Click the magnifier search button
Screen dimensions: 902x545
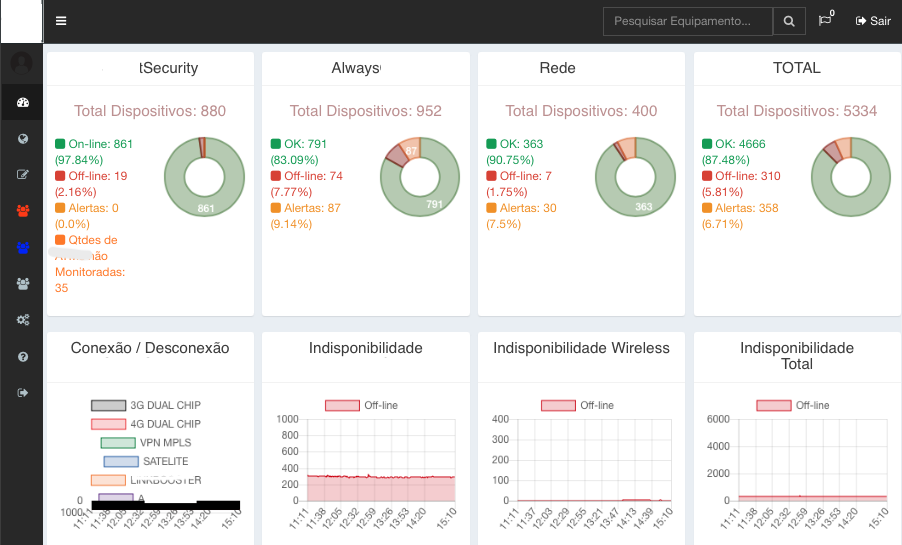click(x=789, y=21)
